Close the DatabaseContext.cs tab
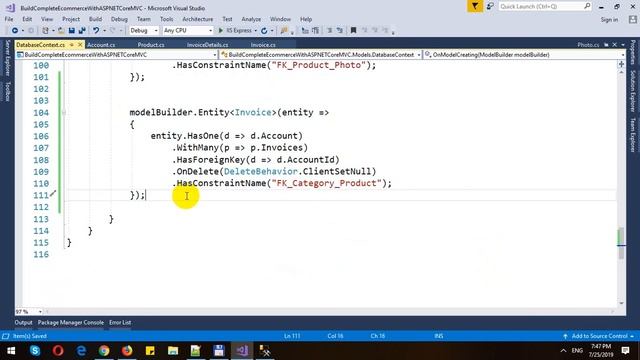 click(x=80, y=44)
